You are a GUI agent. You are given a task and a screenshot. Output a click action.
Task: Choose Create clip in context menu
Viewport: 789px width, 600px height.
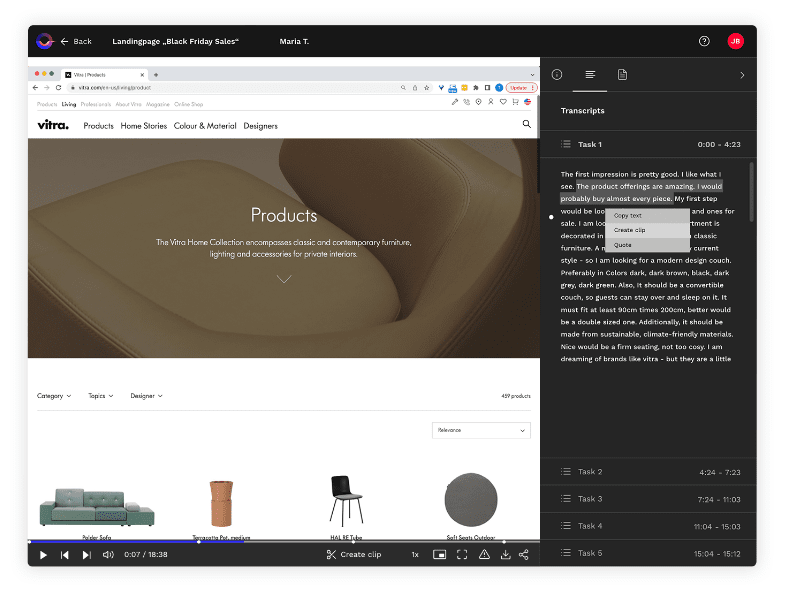(630, 230)
